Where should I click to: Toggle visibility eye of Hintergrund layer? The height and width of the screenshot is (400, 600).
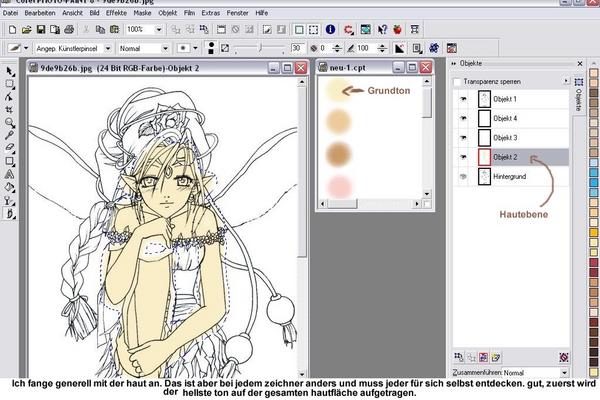pyautogui.click(x=463, y=176)
